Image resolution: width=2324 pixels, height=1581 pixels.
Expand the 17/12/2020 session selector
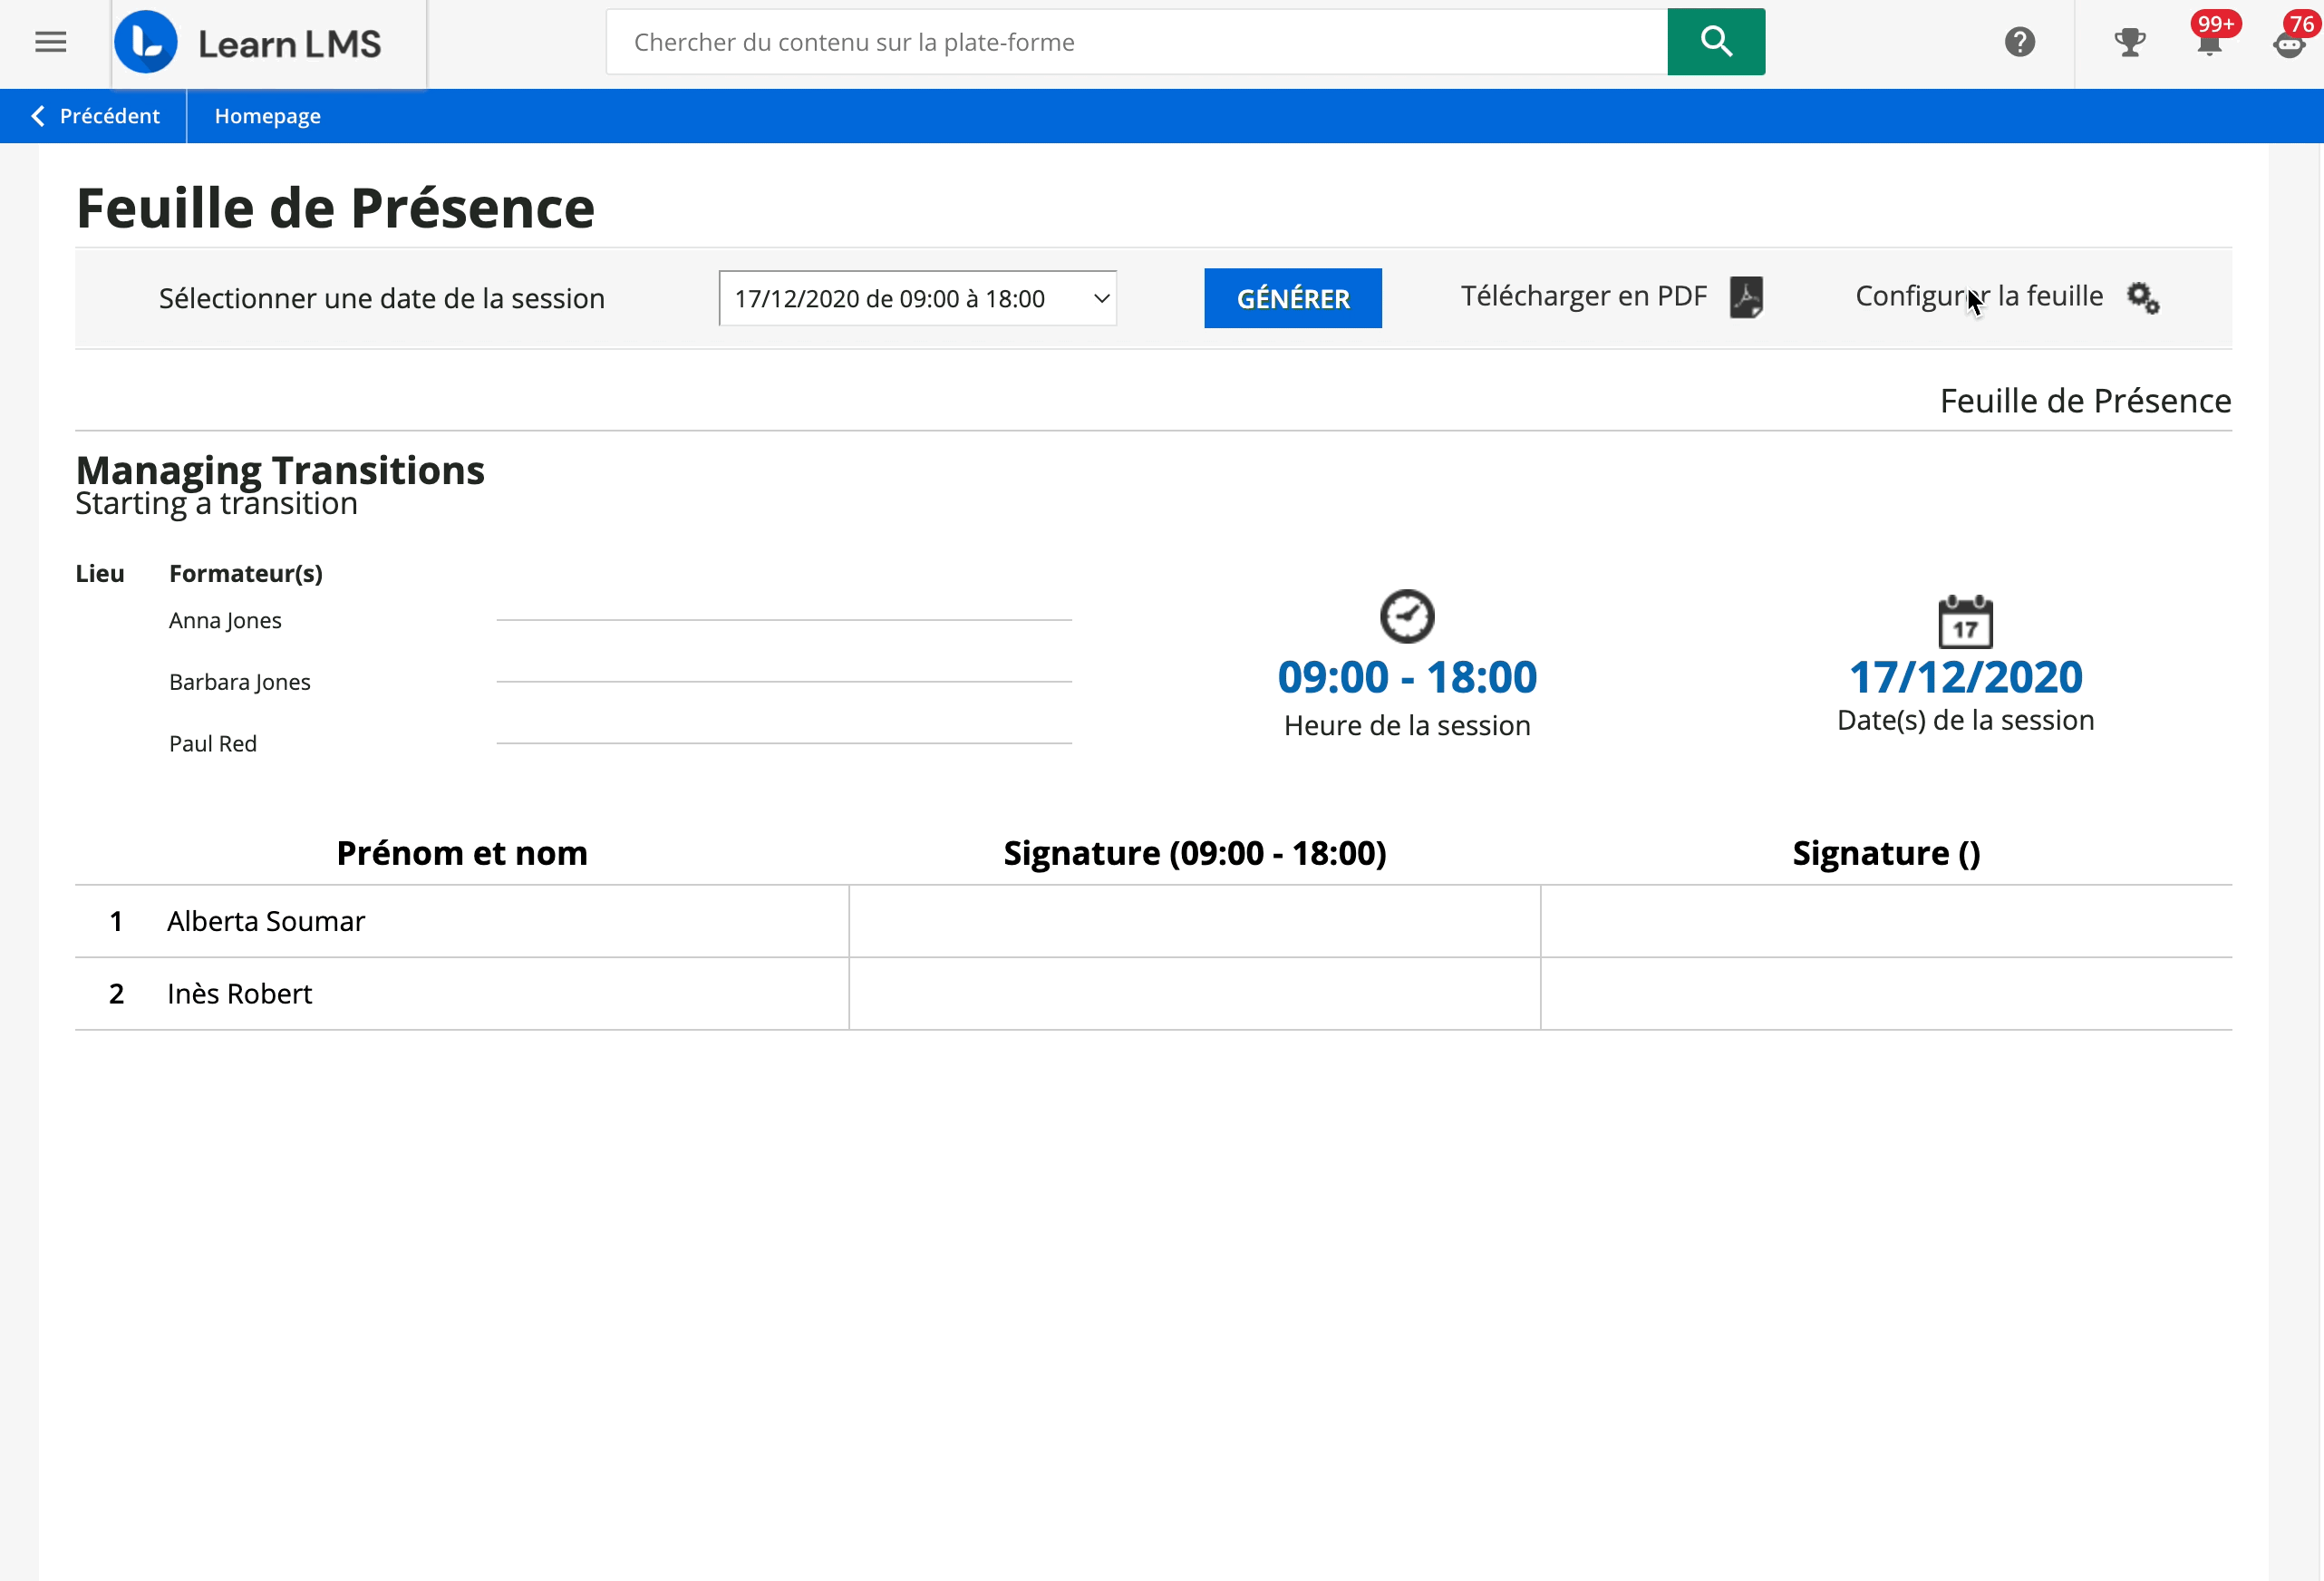coord(916,297)
